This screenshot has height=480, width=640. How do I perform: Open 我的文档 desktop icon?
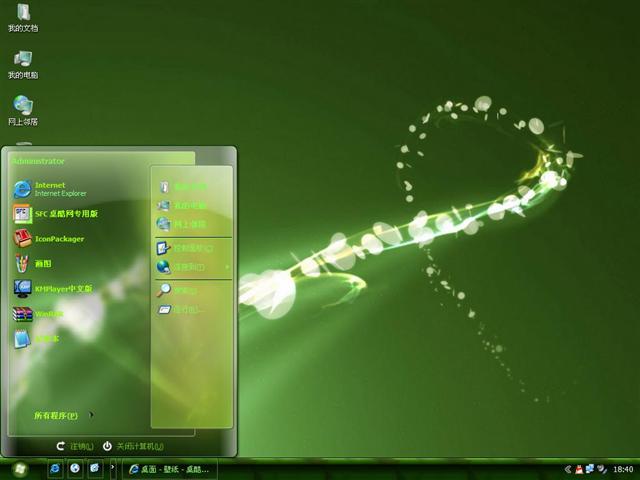pos(22,18)
